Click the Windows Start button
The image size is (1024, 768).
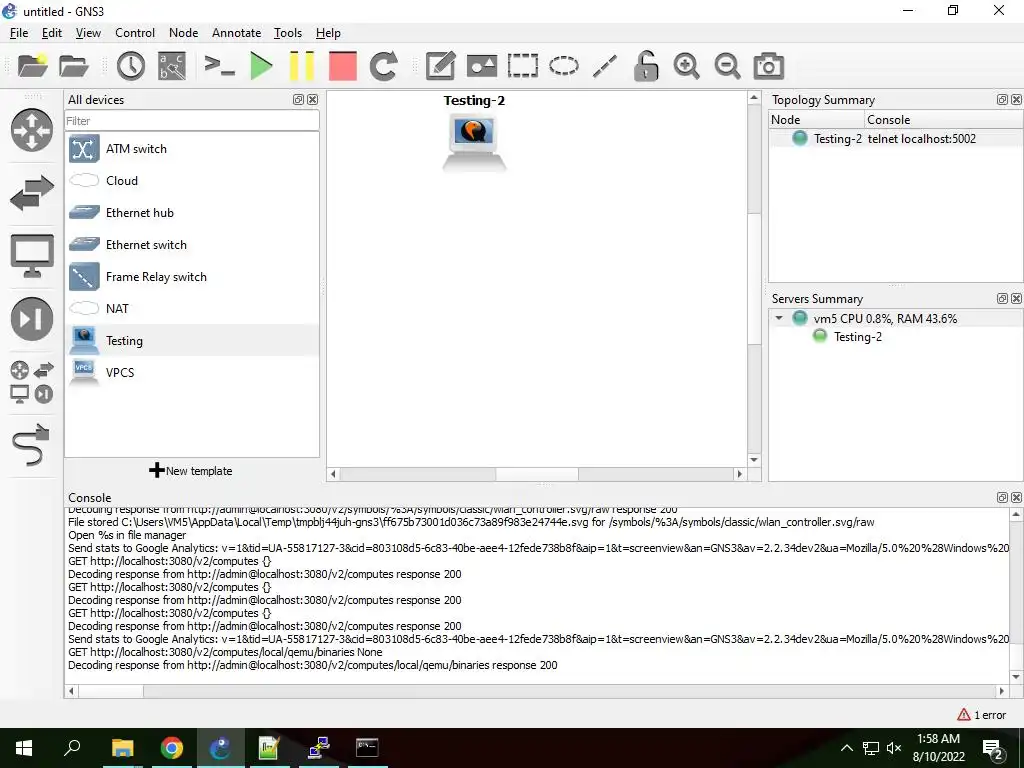click(24, 748)
